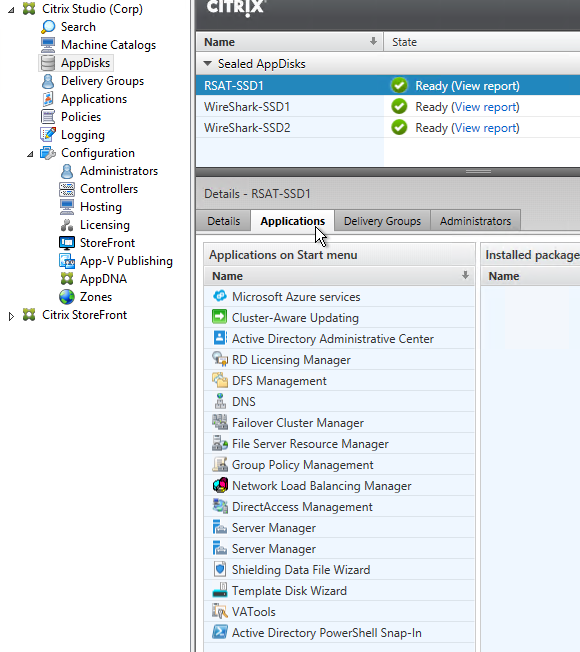Image resolution: width=580 pixels, height=652 pixels.
Task: Click the DFS Management folder icon
Action: [x=220, y=380]
